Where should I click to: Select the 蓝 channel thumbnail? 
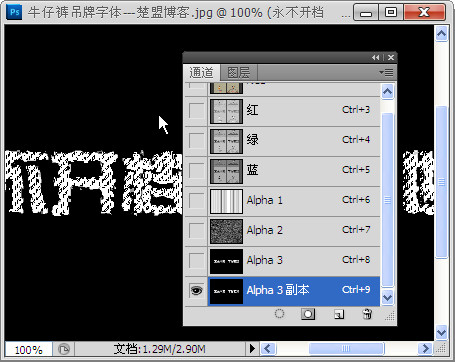(226, 171)
